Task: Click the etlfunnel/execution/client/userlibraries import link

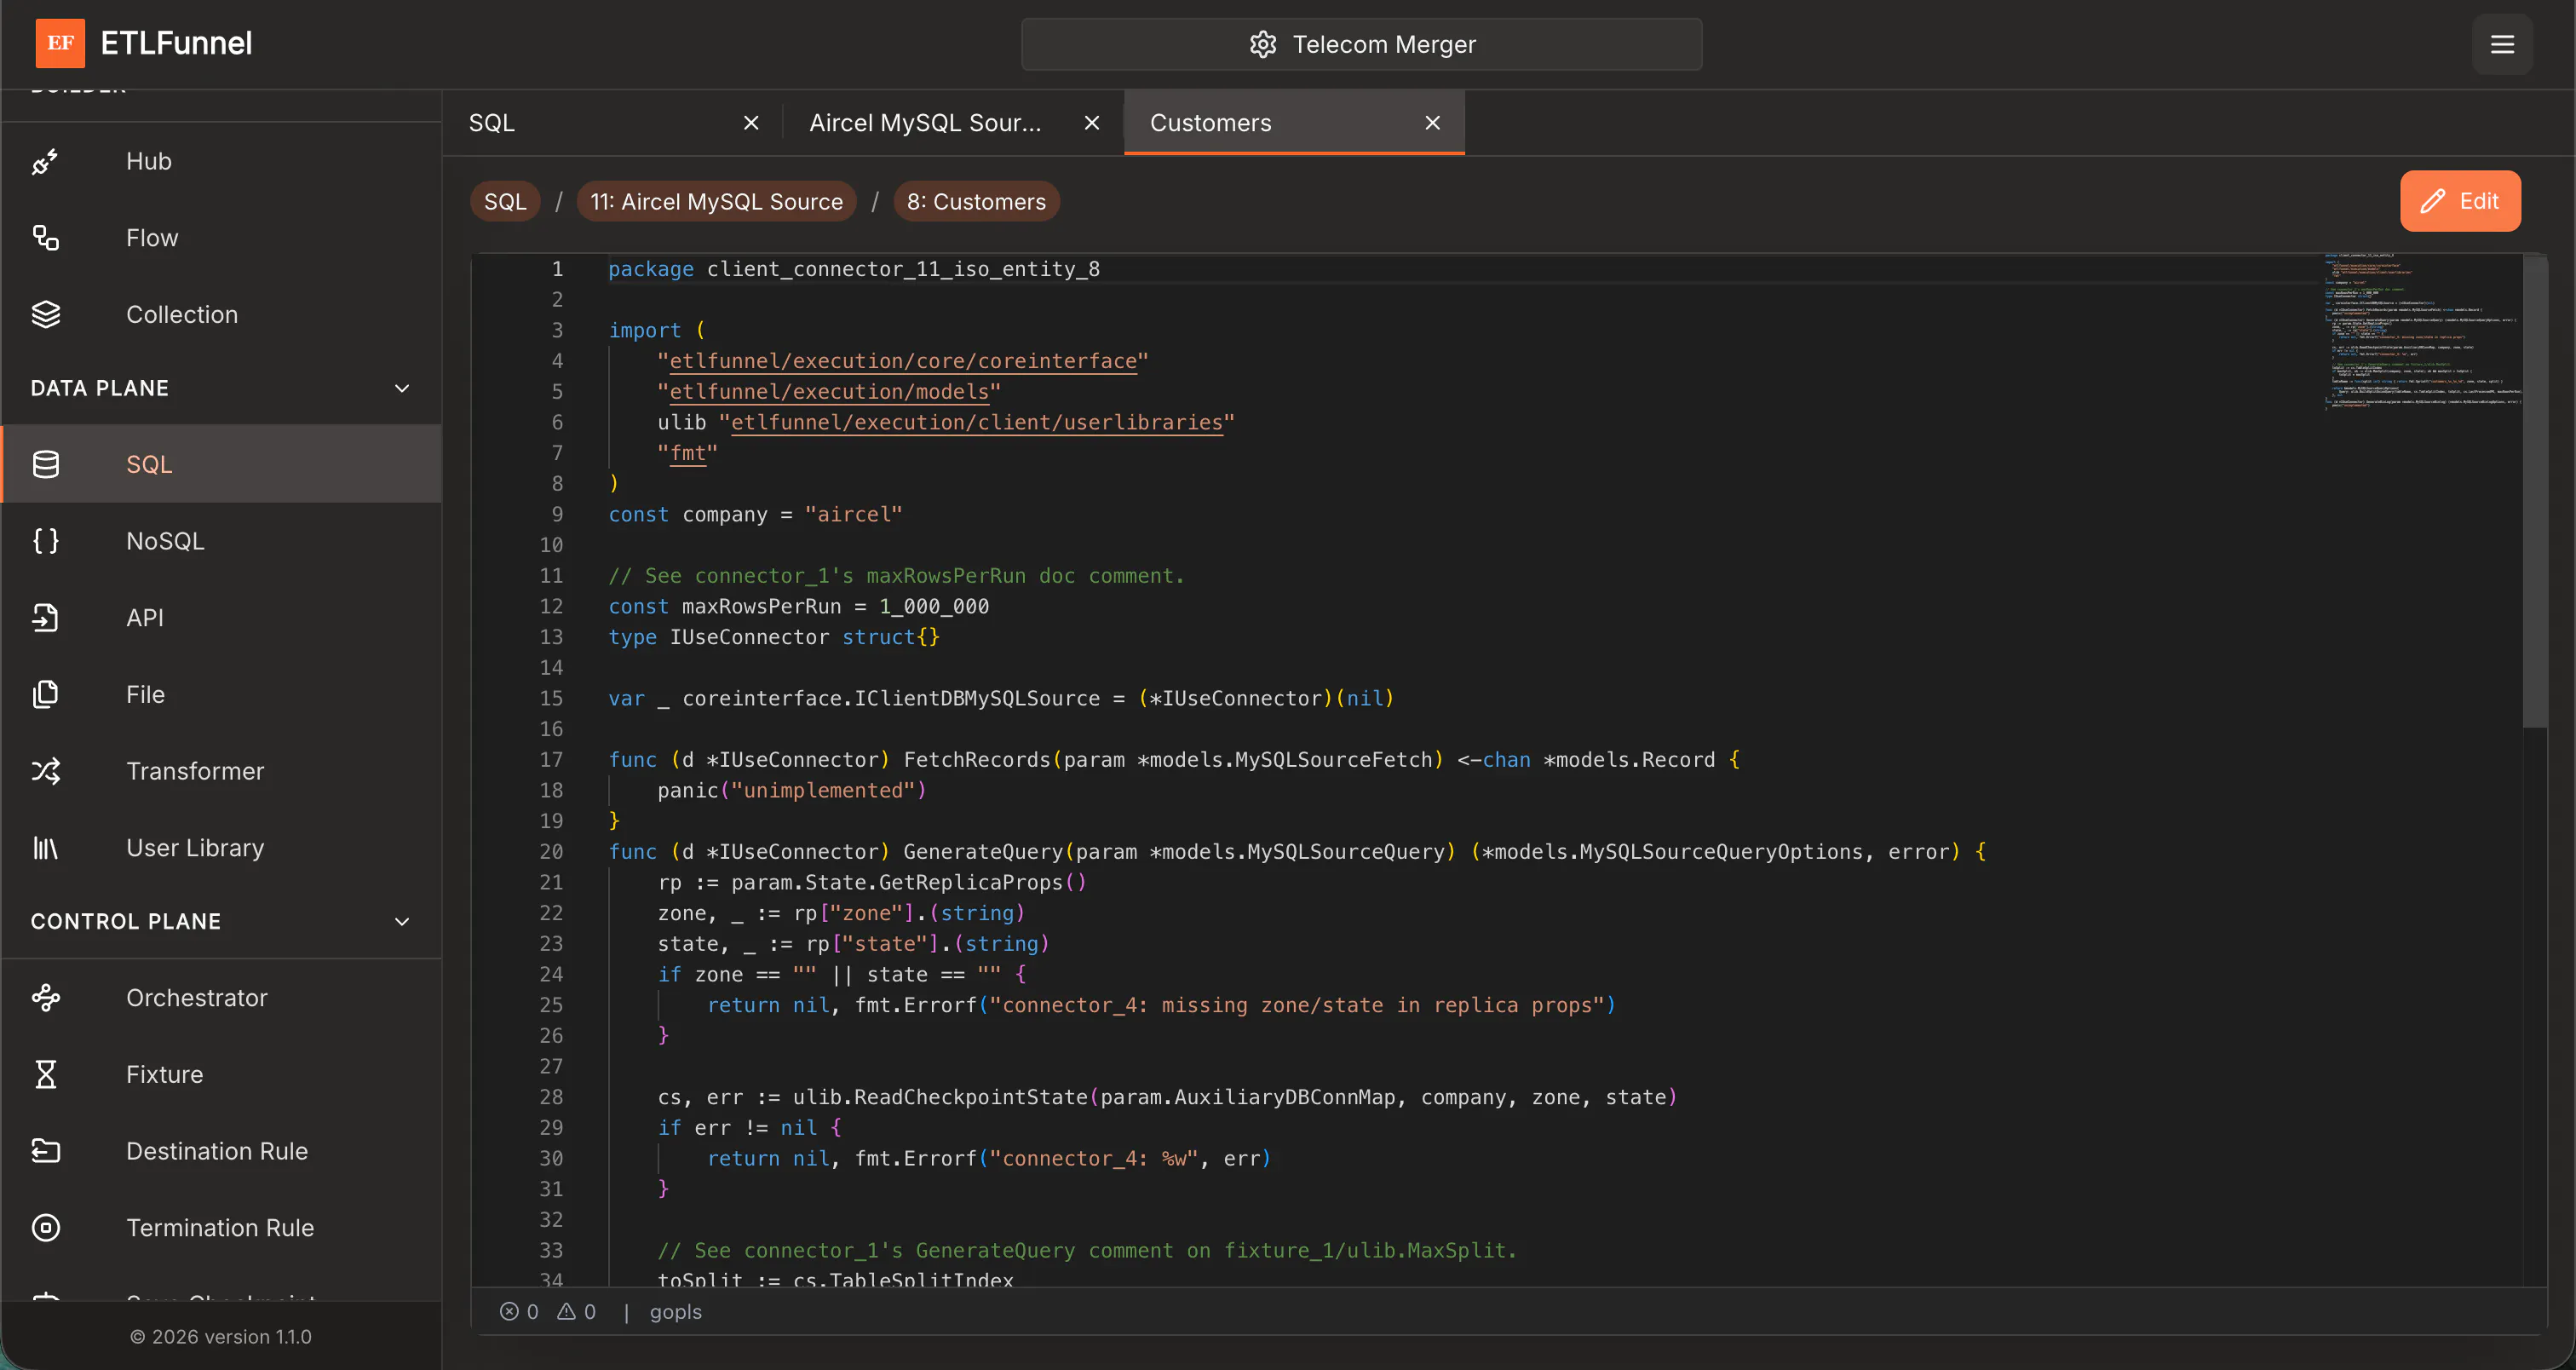Action: [977, 423]
